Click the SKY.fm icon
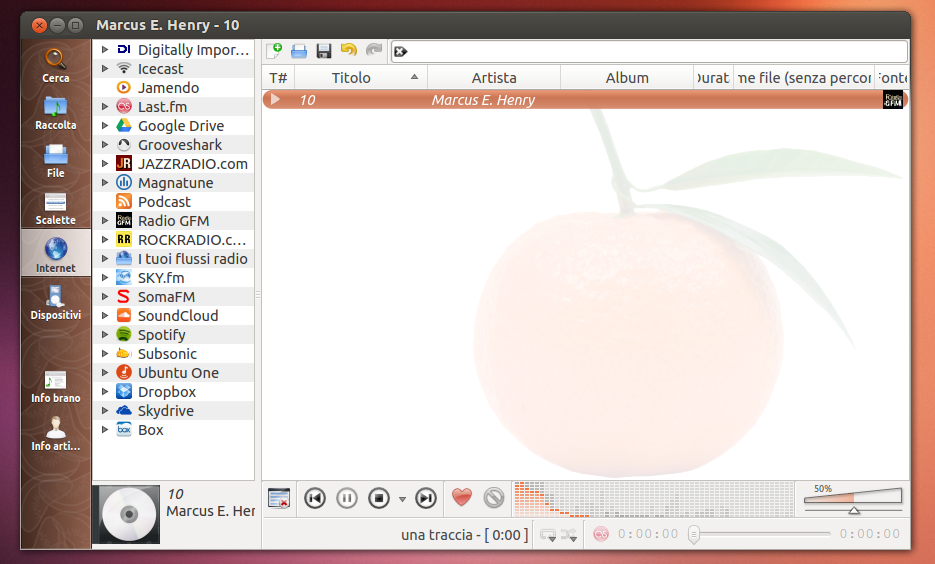Screen dimensions: 935x564 coord(123,278)
